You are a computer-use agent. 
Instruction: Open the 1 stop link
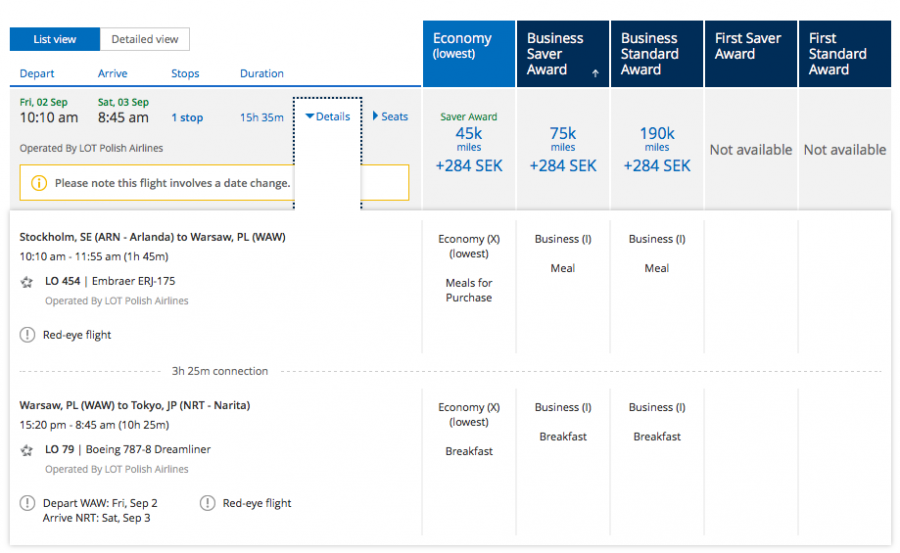coord(187,118)
